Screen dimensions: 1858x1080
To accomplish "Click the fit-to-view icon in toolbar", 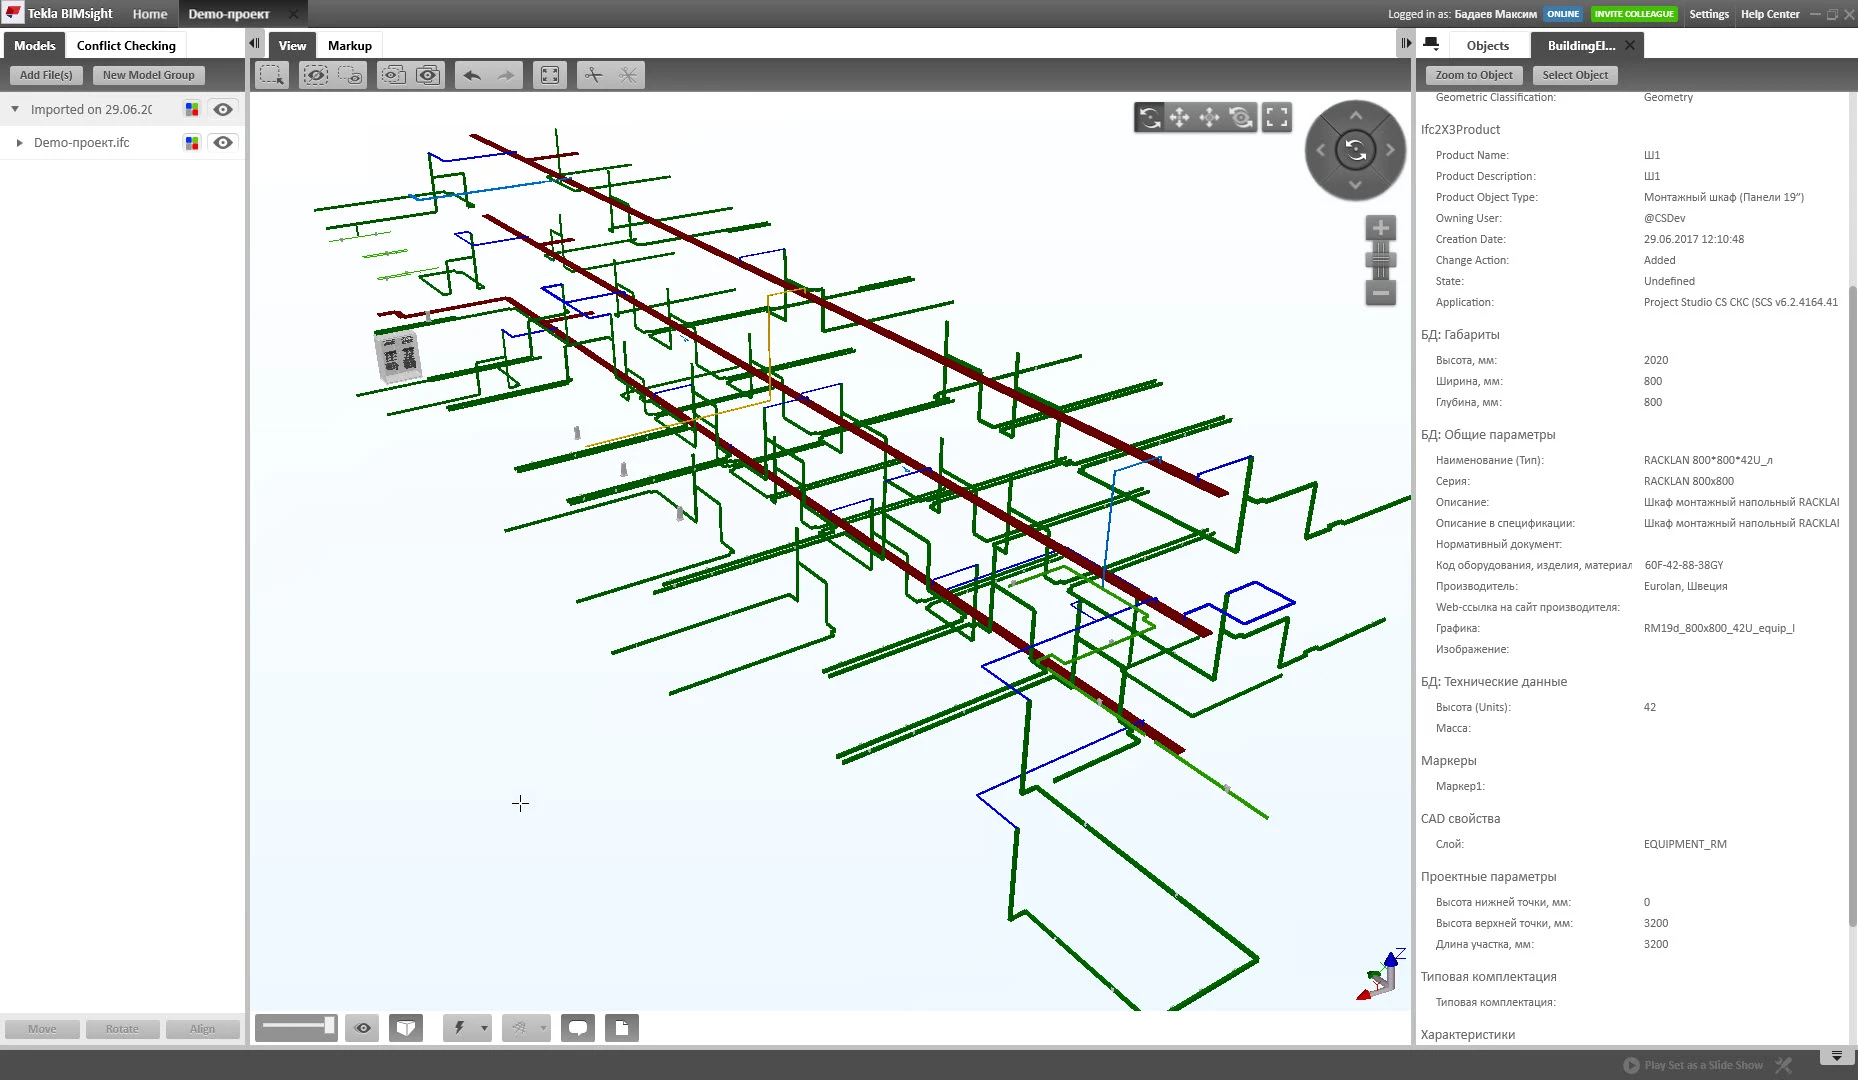I will (x=550, y=75).
